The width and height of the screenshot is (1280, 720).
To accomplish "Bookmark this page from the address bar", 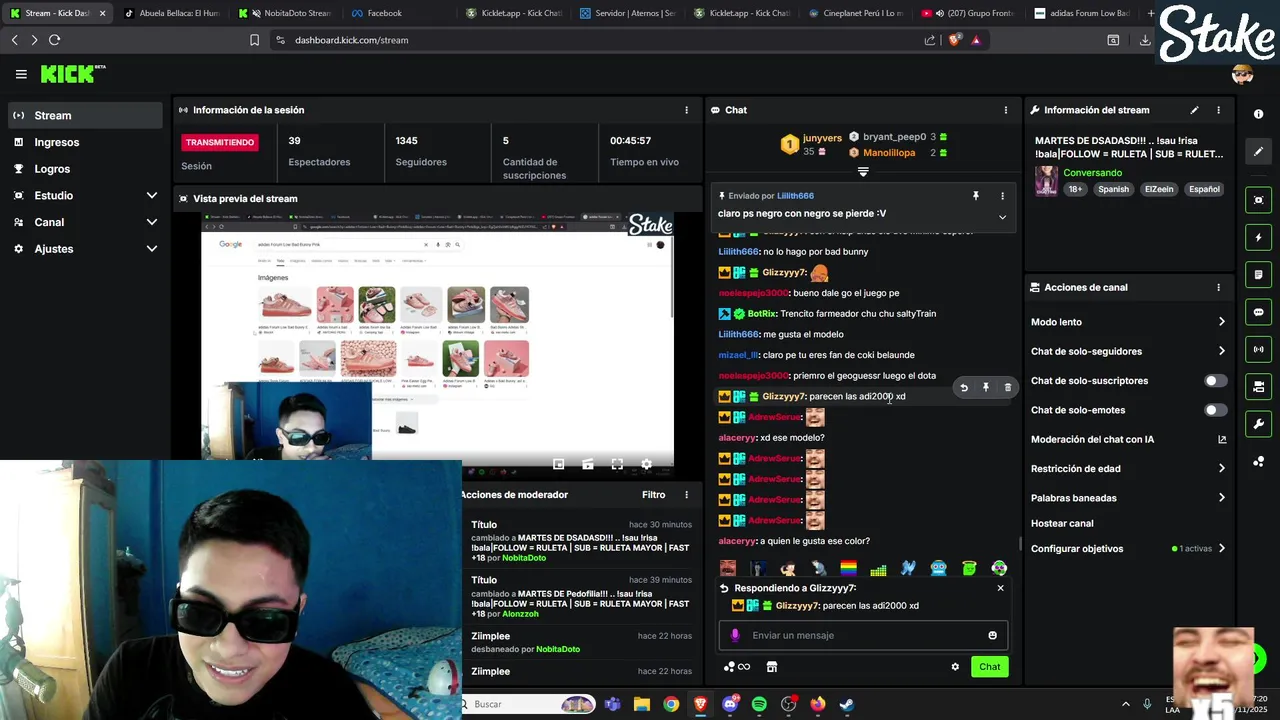I will pos(254,40).
